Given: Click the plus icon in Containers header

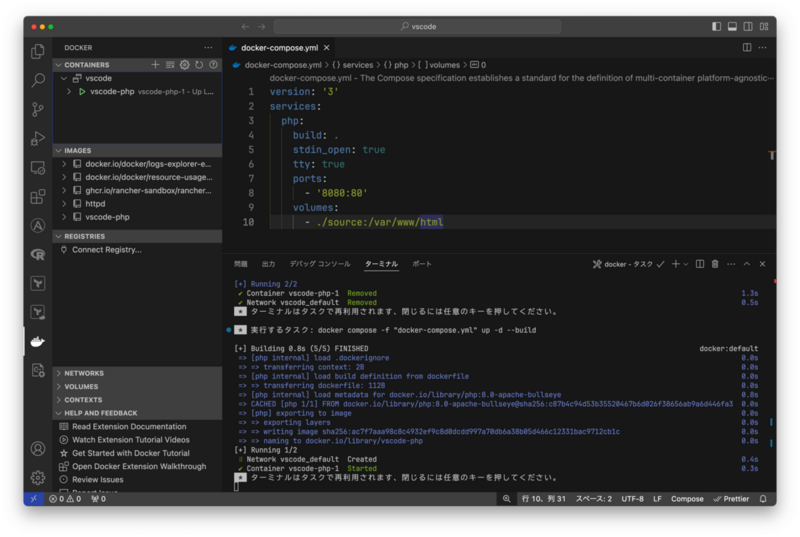Looking at the screenshot, I should tap(155, 65).
